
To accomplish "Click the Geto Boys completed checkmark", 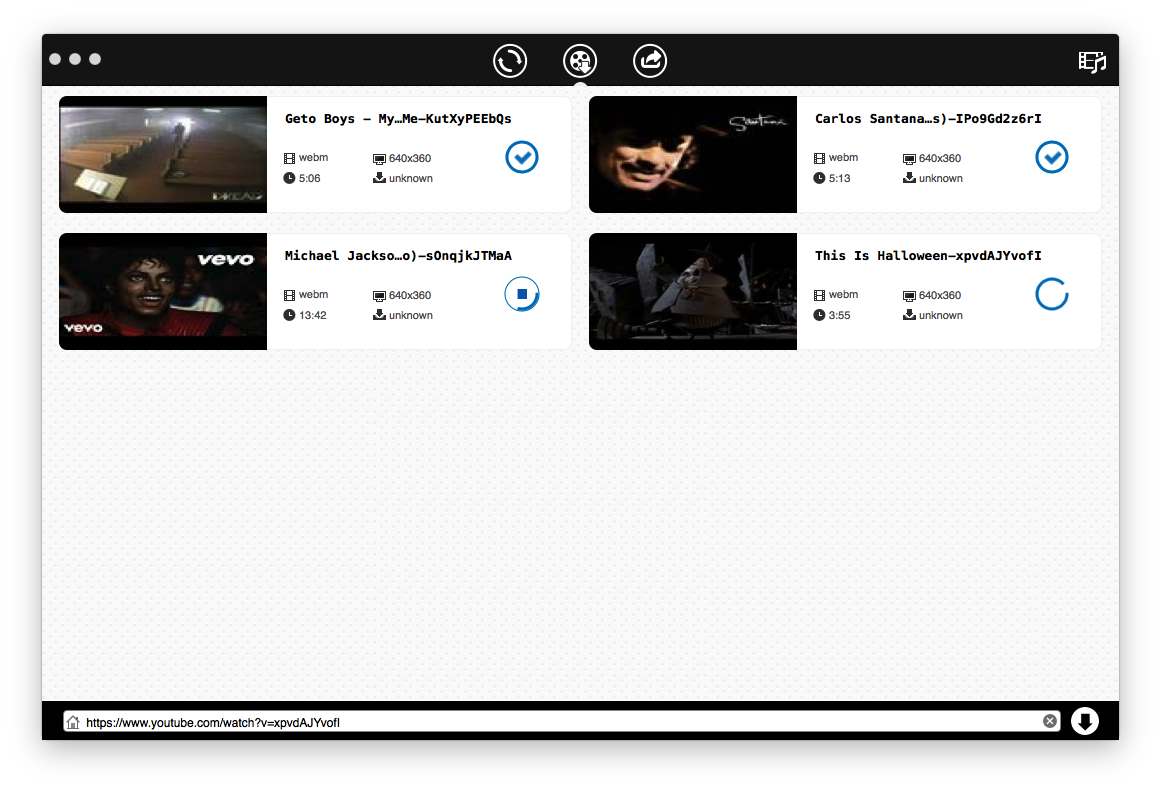I will coord(522,157).
